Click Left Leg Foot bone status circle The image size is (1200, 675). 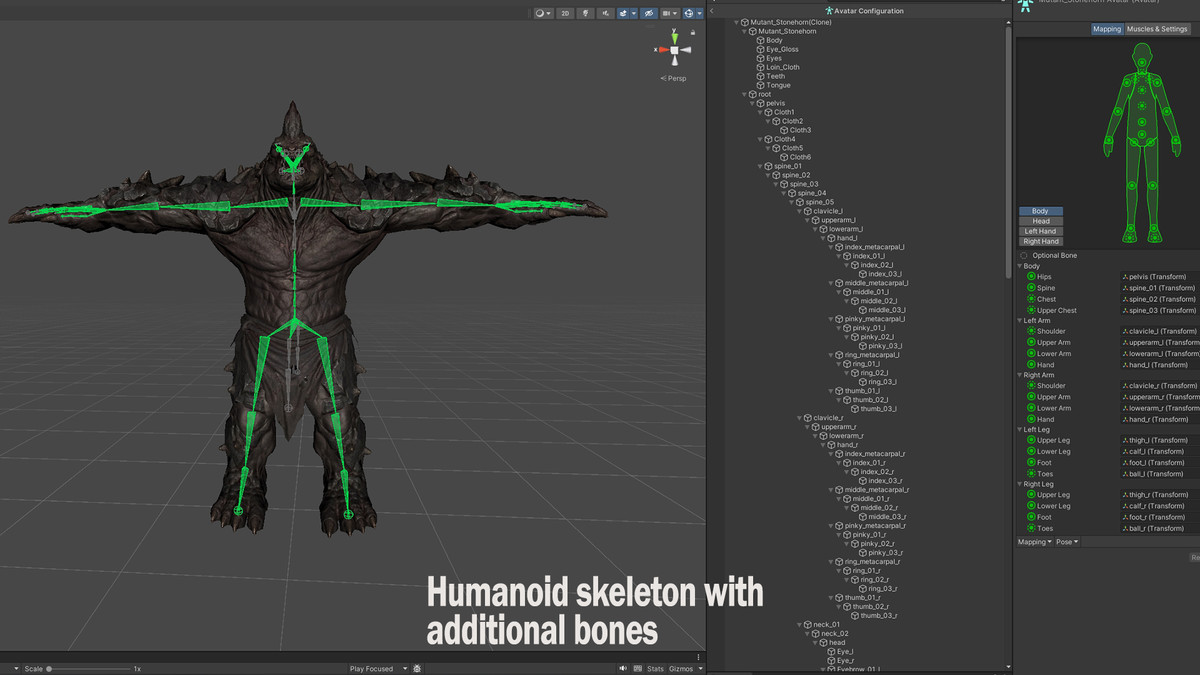tap(1031, 462)
